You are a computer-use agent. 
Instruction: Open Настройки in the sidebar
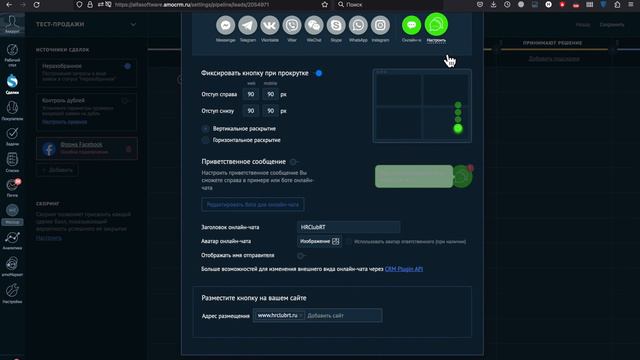tap(12, 293)
